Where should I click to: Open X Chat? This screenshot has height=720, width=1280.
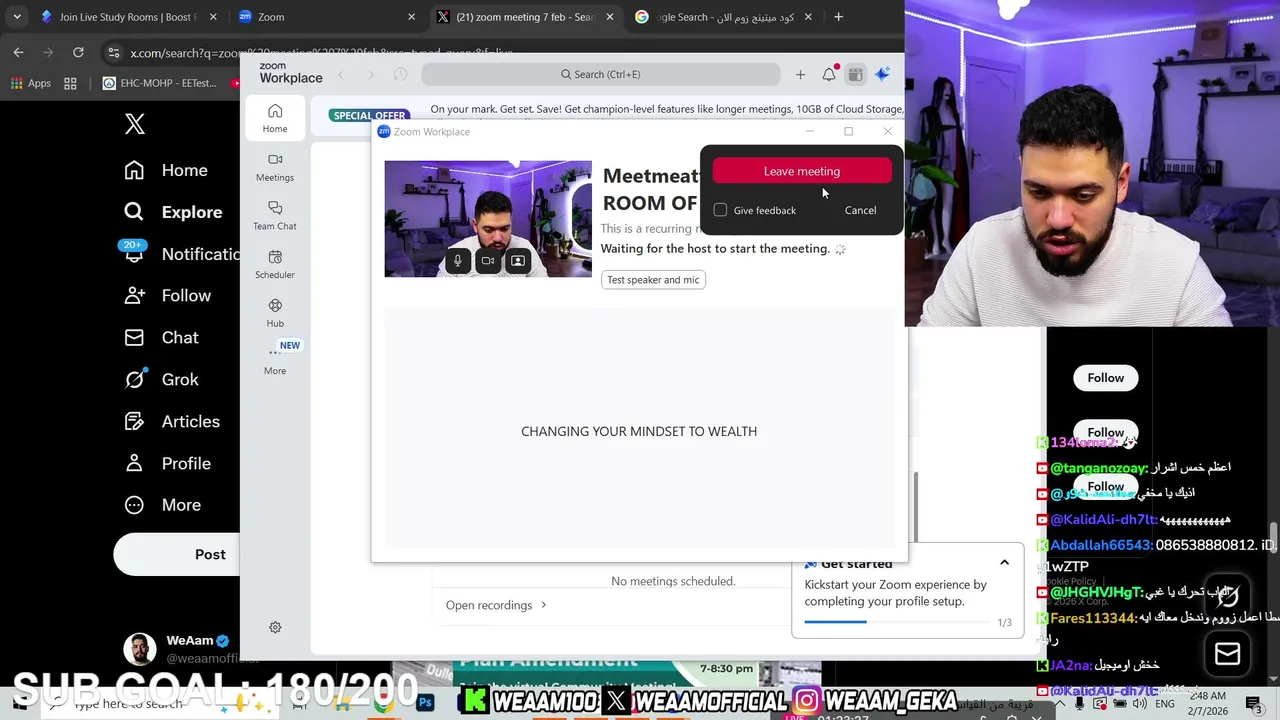(x=161, y=338)
